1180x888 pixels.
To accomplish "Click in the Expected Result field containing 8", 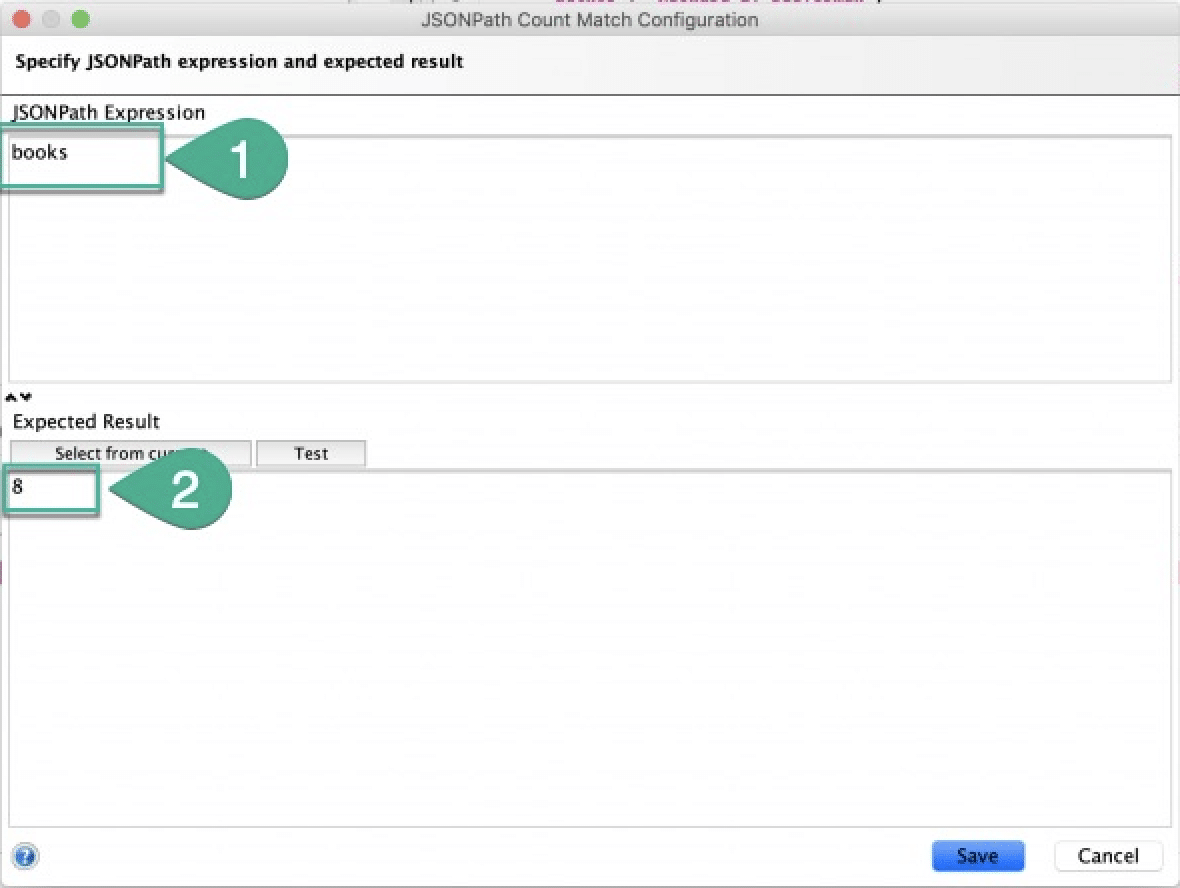I will 589,648.
